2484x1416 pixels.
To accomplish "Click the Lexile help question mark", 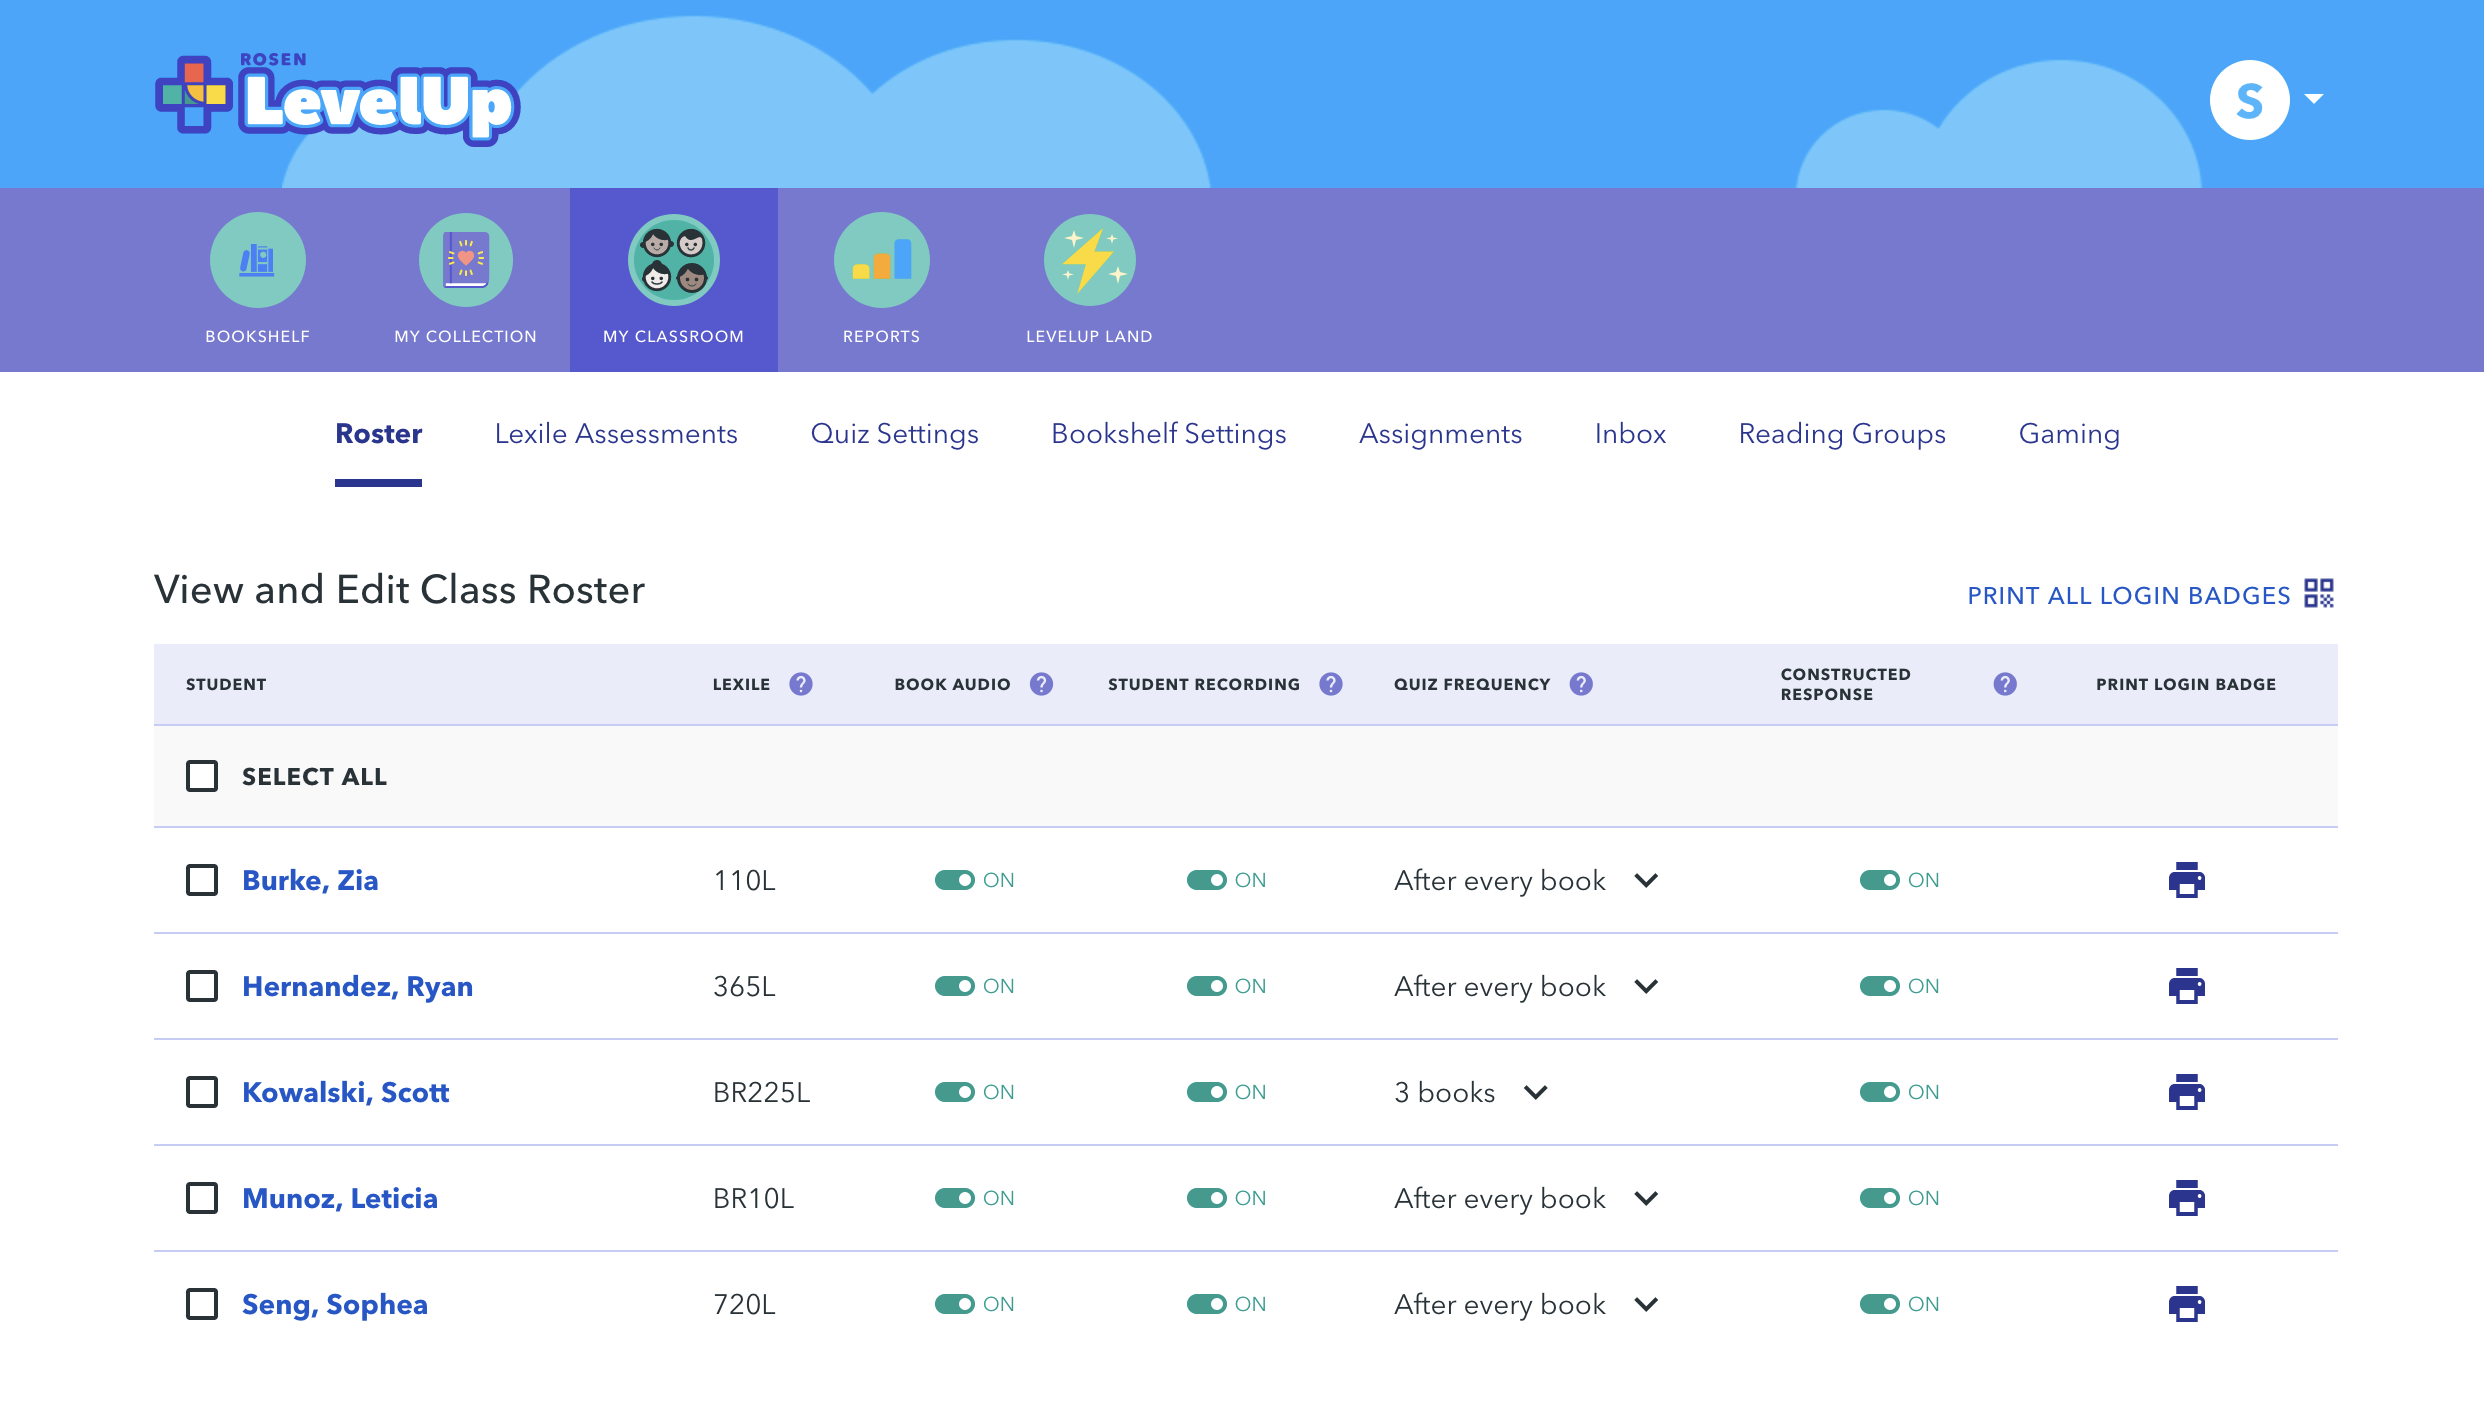I will point(800,684).
